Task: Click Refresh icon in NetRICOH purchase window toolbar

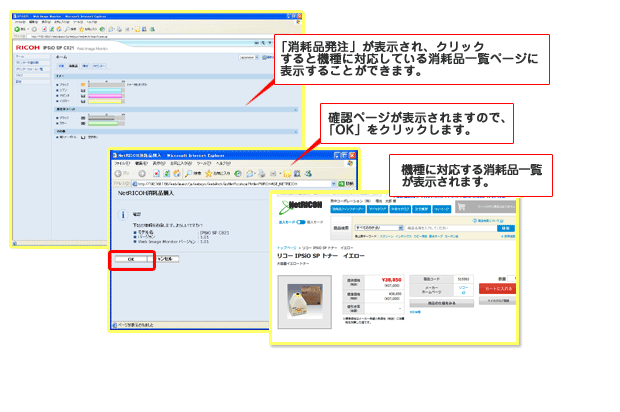Action: 167,174
